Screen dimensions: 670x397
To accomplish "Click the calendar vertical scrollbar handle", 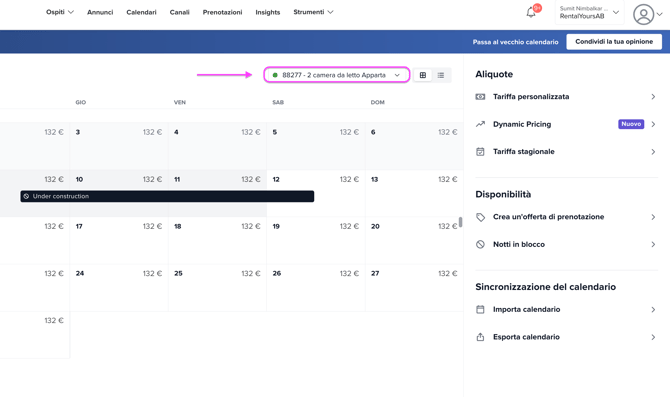I will coord(461,222).
